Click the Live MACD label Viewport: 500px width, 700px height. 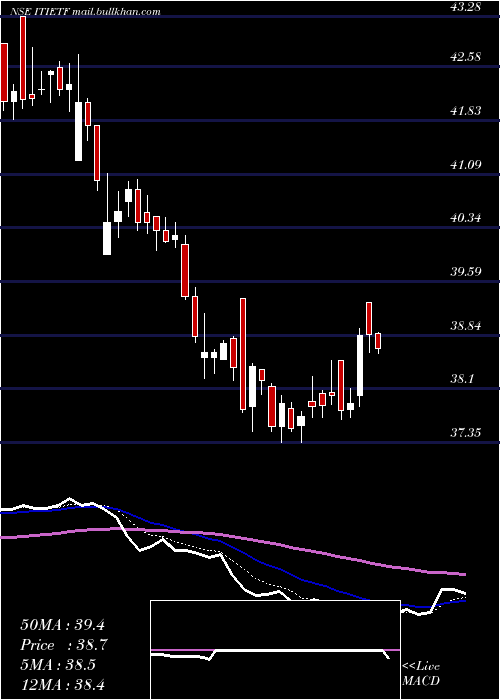(x=421, y=674)
